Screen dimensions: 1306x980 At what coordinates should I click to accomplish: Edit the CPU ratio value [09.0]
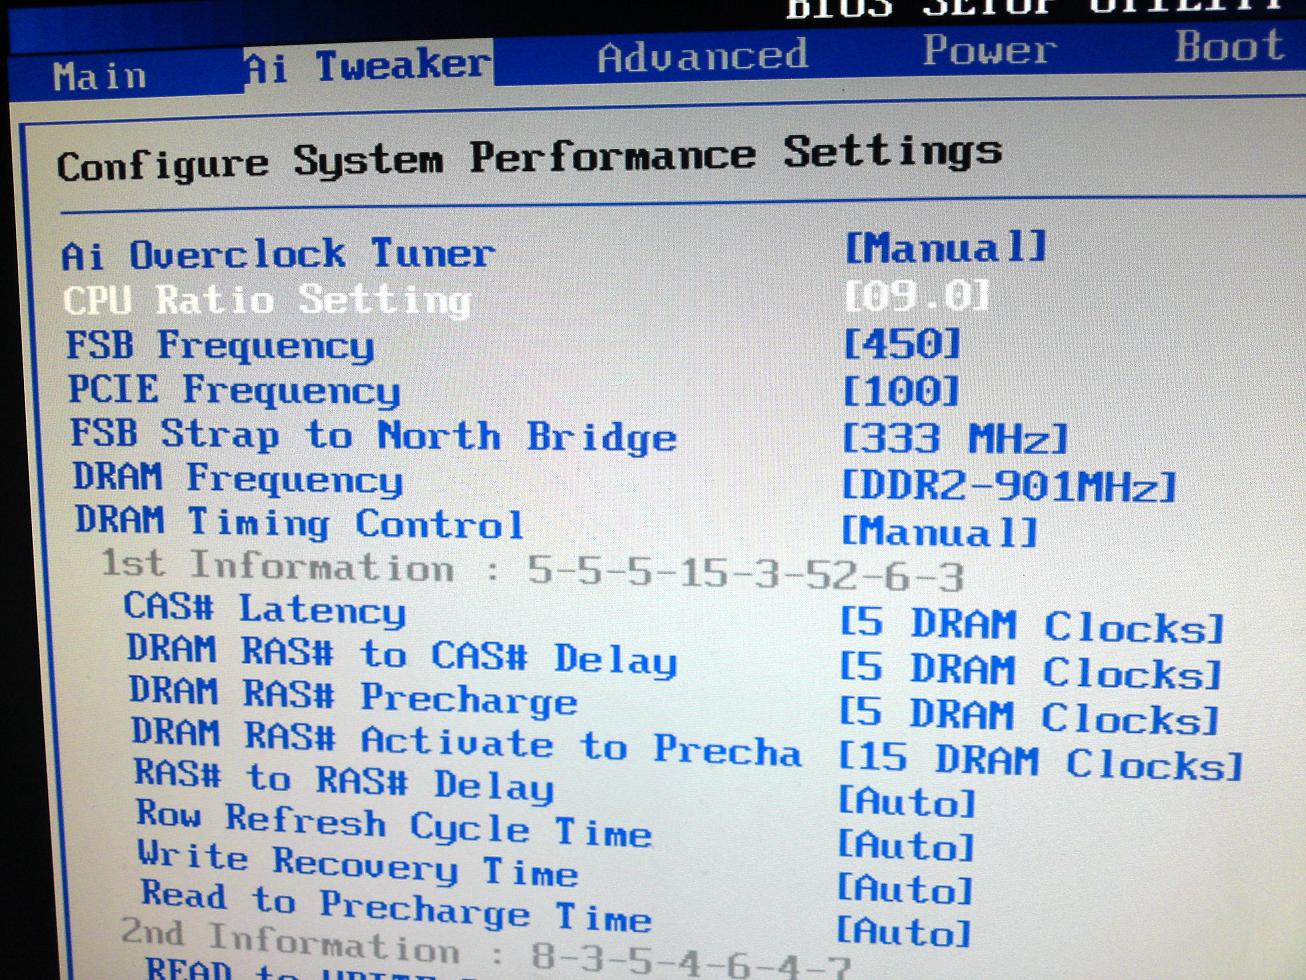[x=917, y=296]
